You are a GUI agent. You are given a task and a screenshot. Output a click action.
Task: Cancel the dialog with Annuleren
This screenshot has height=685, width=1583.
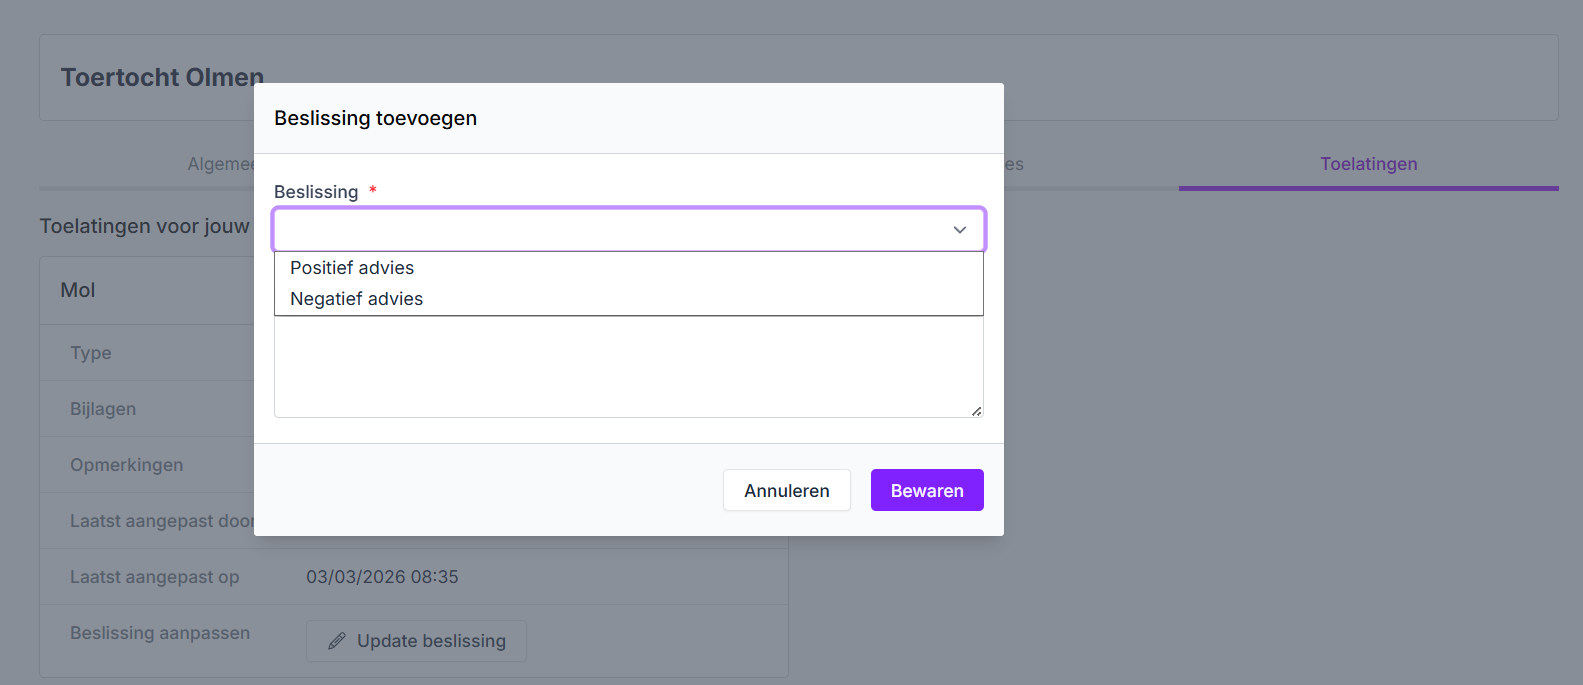[786, 491]
